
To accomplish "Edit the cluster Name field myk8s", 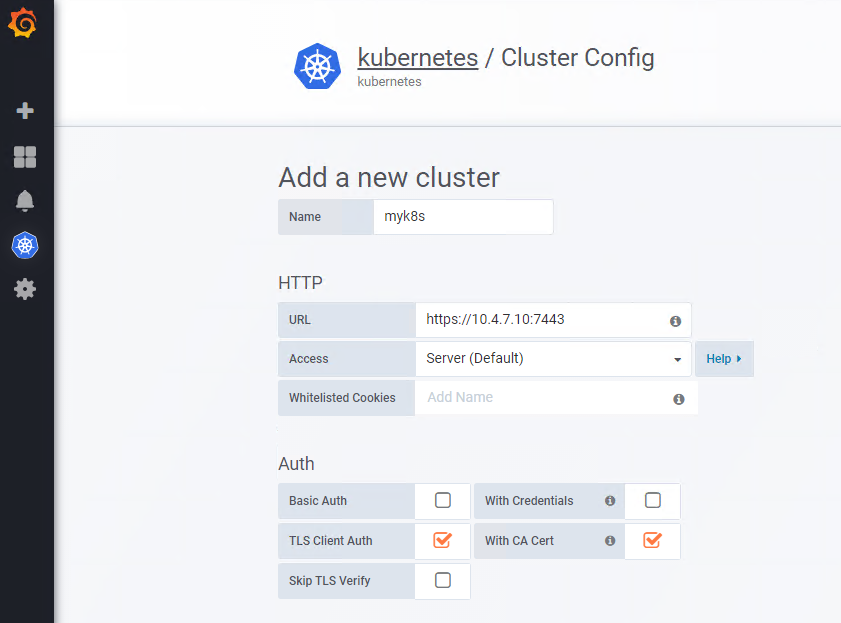I will 463,217.
